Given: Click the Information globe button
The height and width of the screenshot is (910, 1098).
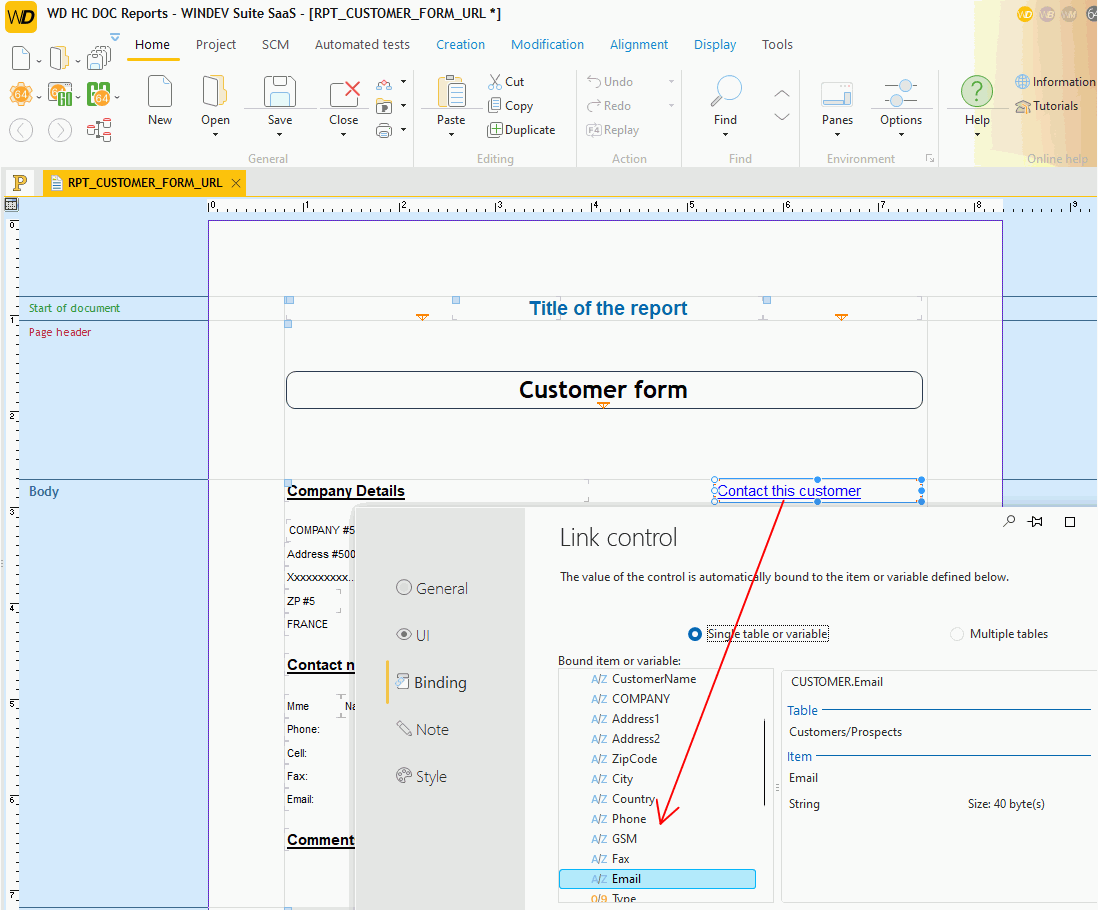Looking at the screenshot, I should pos(1055,82).
